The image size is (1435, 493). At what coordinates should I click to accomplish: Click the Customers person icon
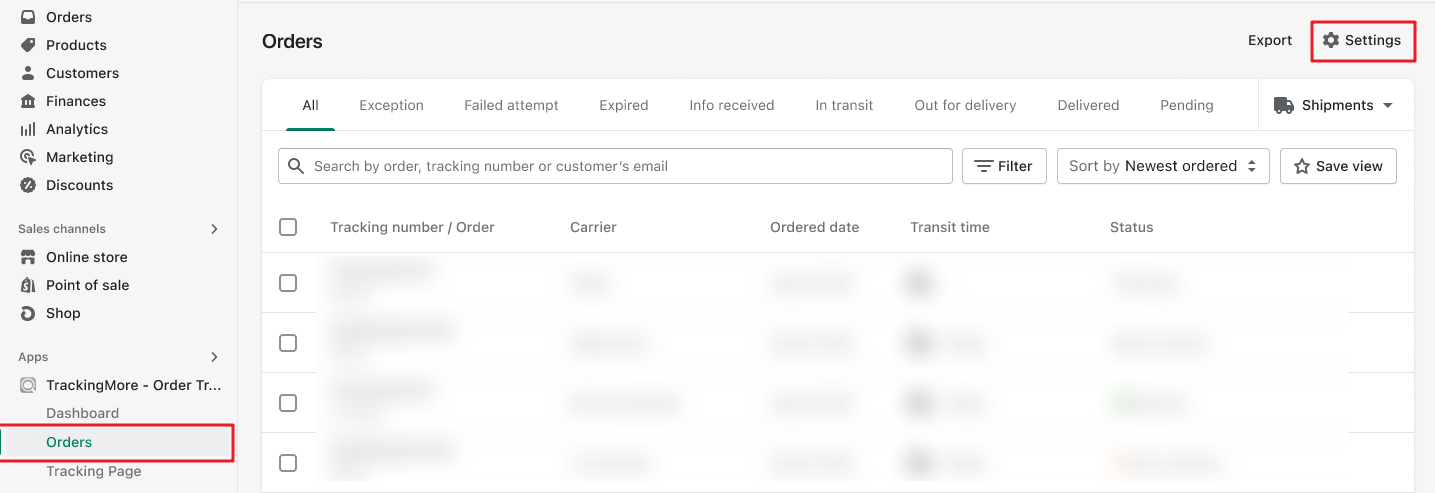tap(28, 73)
